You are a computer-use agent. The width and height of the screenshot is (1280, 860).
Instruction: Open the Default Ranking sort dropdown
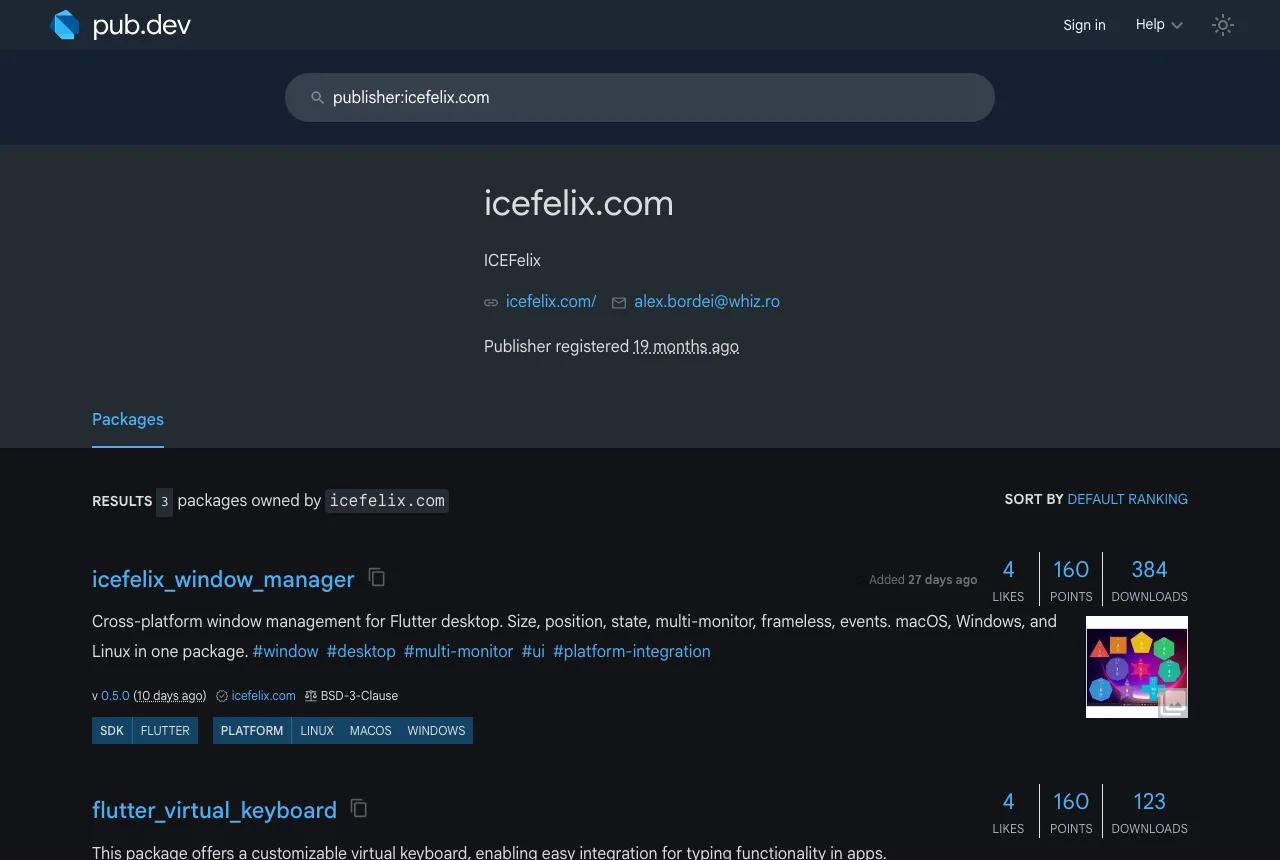(1127, 499)
